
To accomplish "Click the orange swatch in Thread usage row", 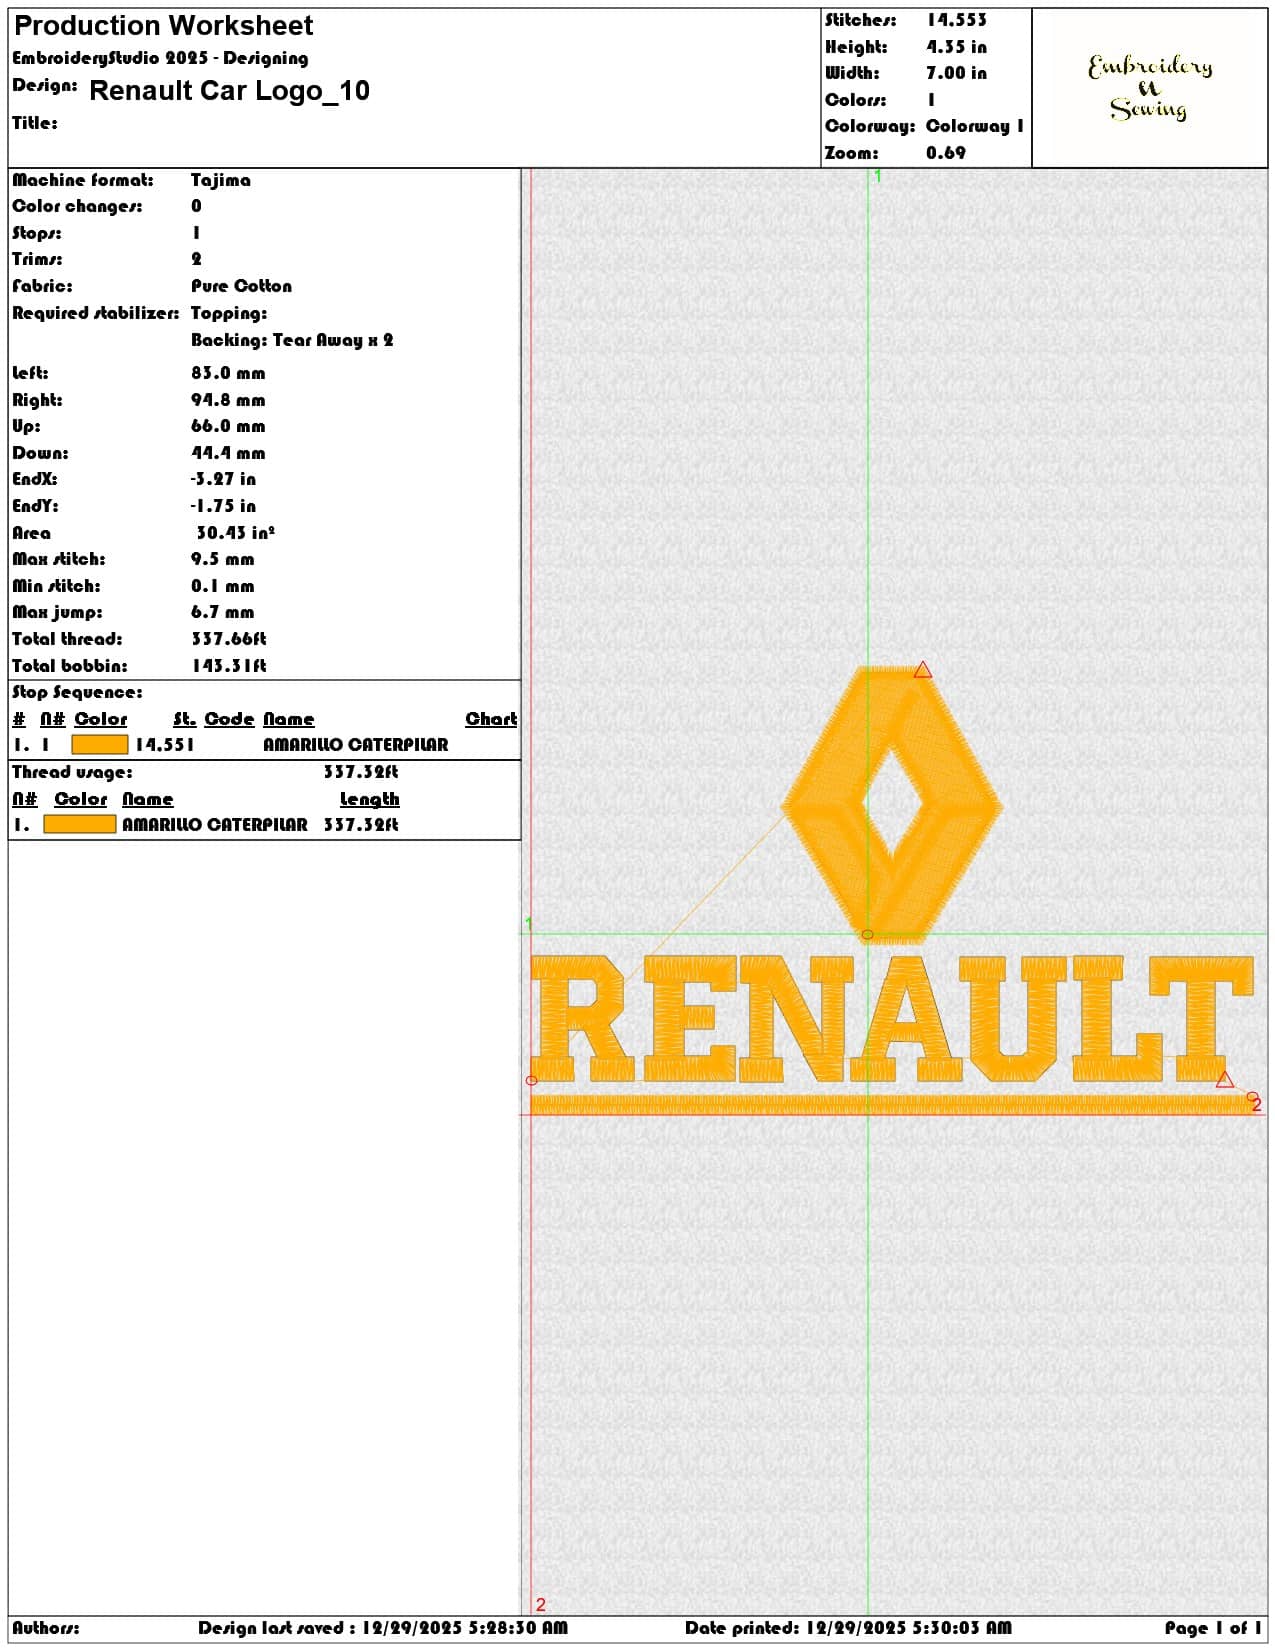I will coord(80,825).
